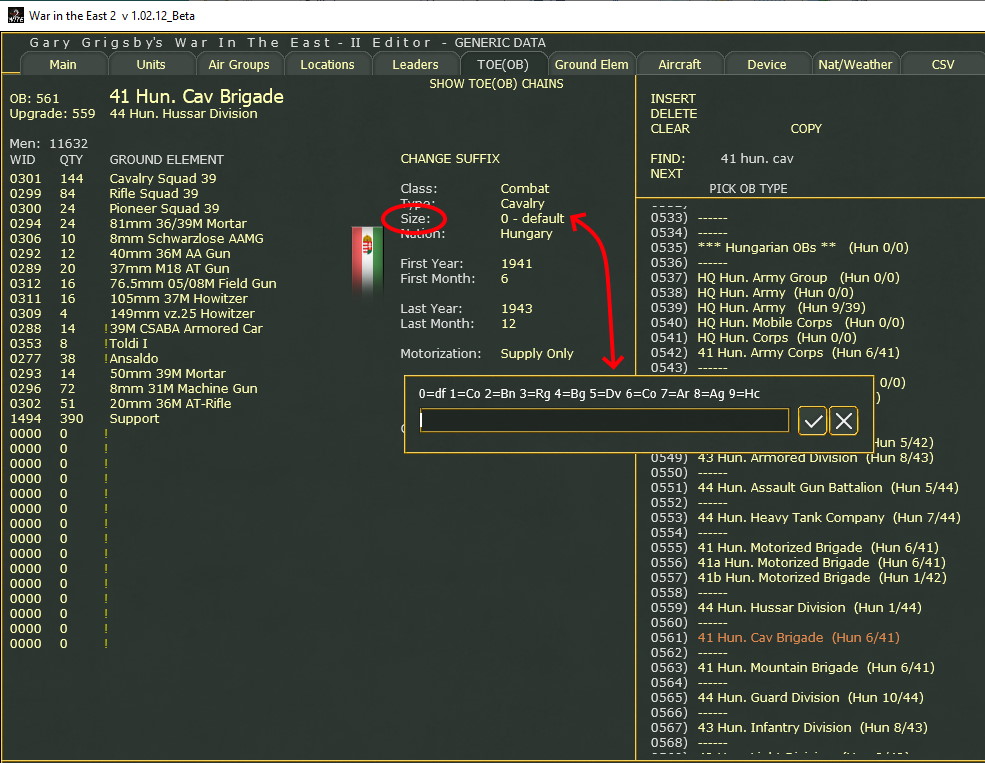Change Class value 'Combat'
Screen dimensions: 985x763
click(x=525, y=188)
